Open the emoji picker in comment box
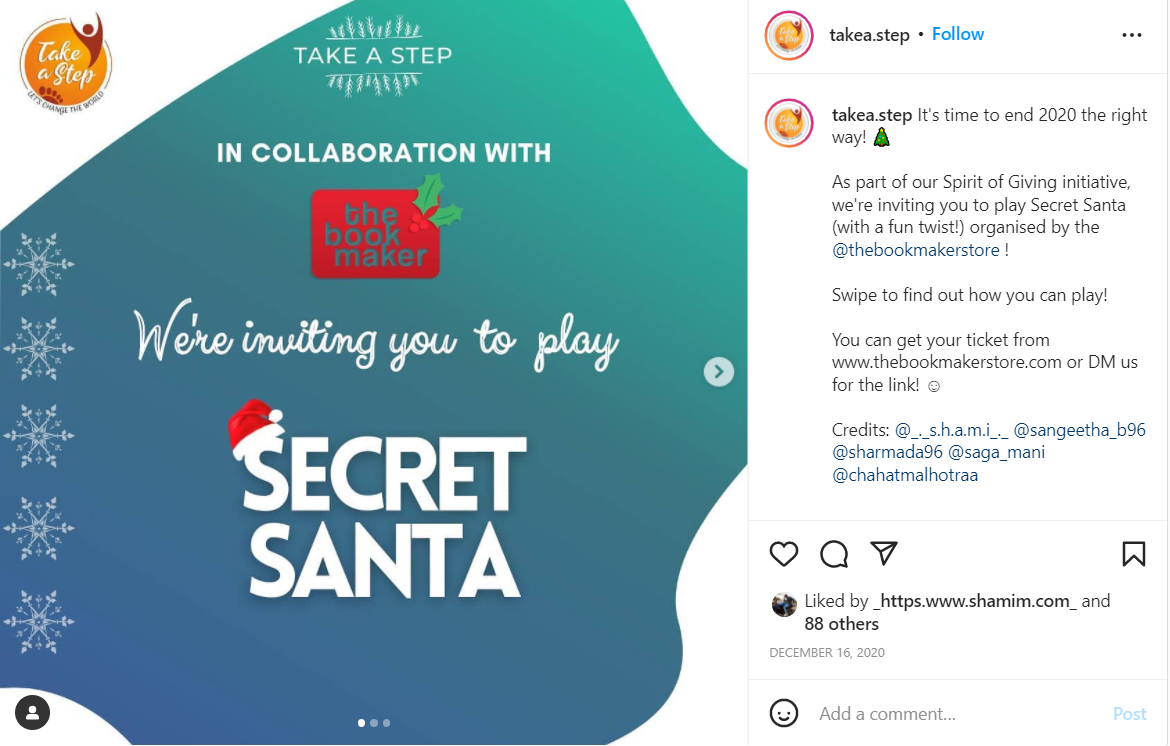1170x746 pixels. point(783,713)
